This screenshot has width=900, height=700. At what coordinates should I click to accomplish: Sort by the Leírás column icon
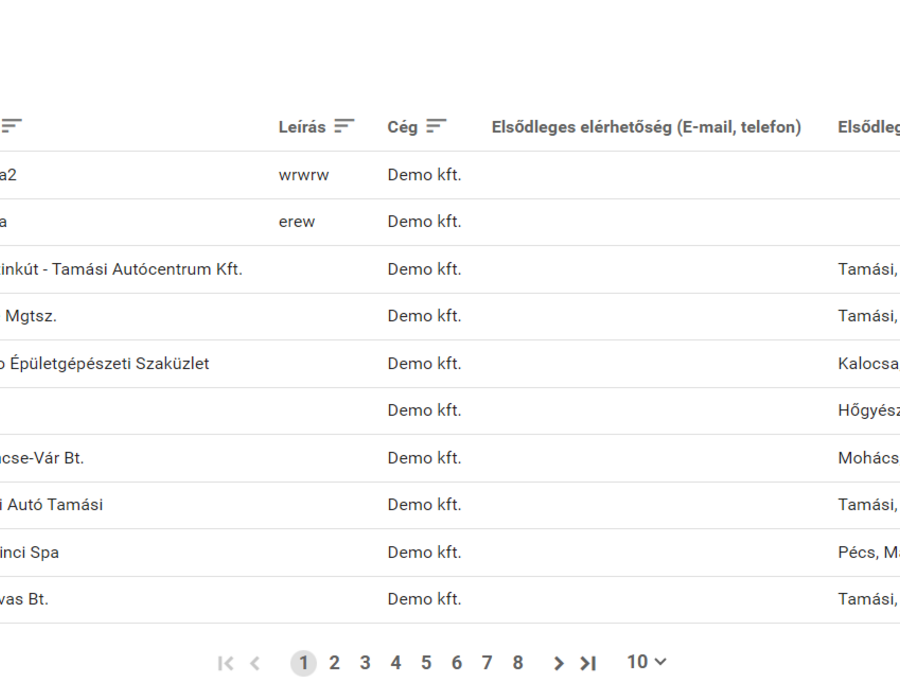[344, 126]
